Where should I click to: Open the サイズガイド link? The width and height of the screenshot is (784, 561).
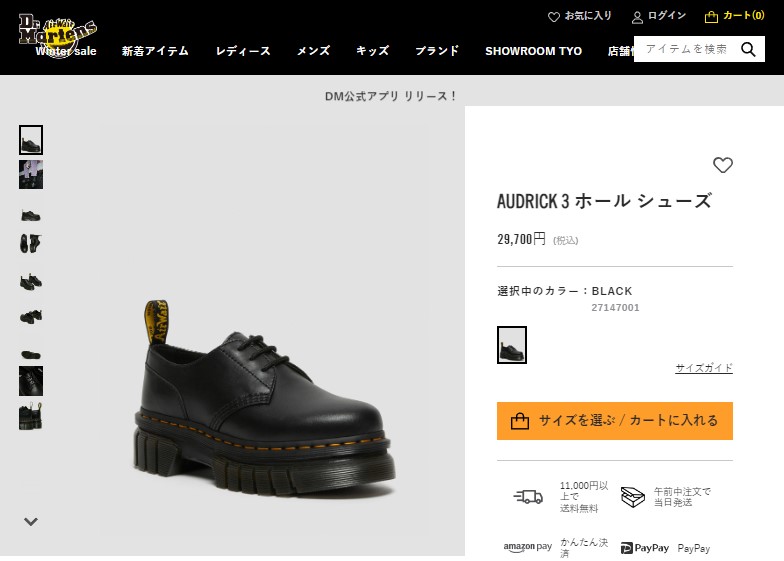pyautogui.click(x=704, y=368)
